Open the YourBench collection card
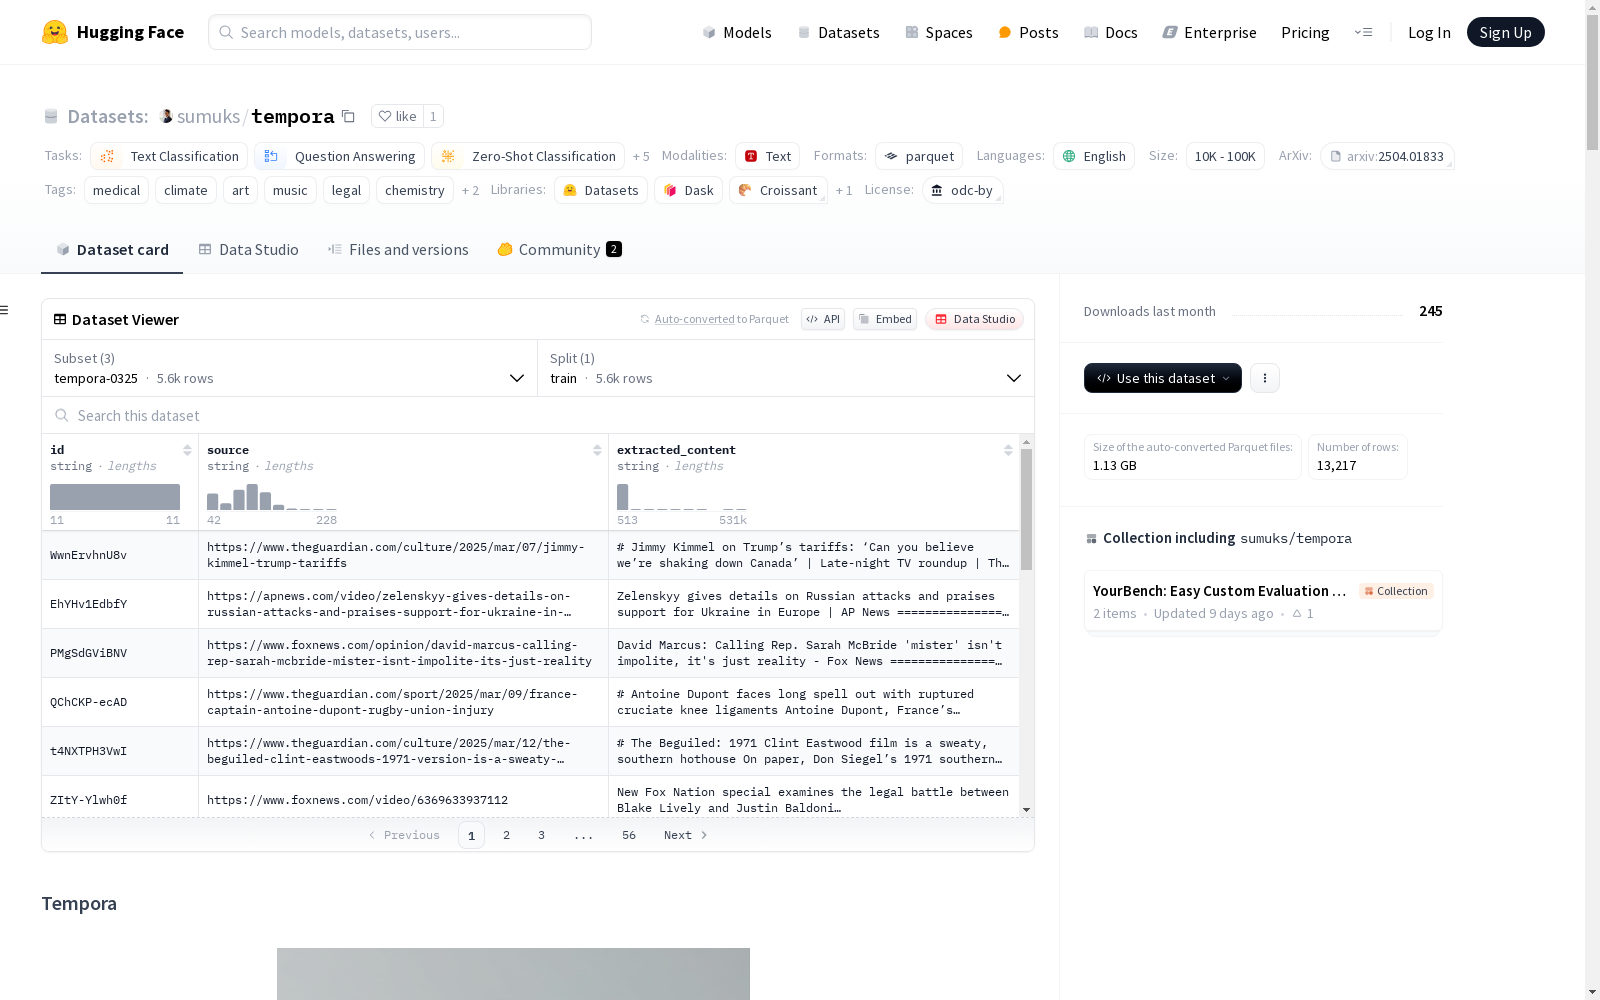Image resolution: width=1600 pixels, height=1000 pixels. 1263,601
